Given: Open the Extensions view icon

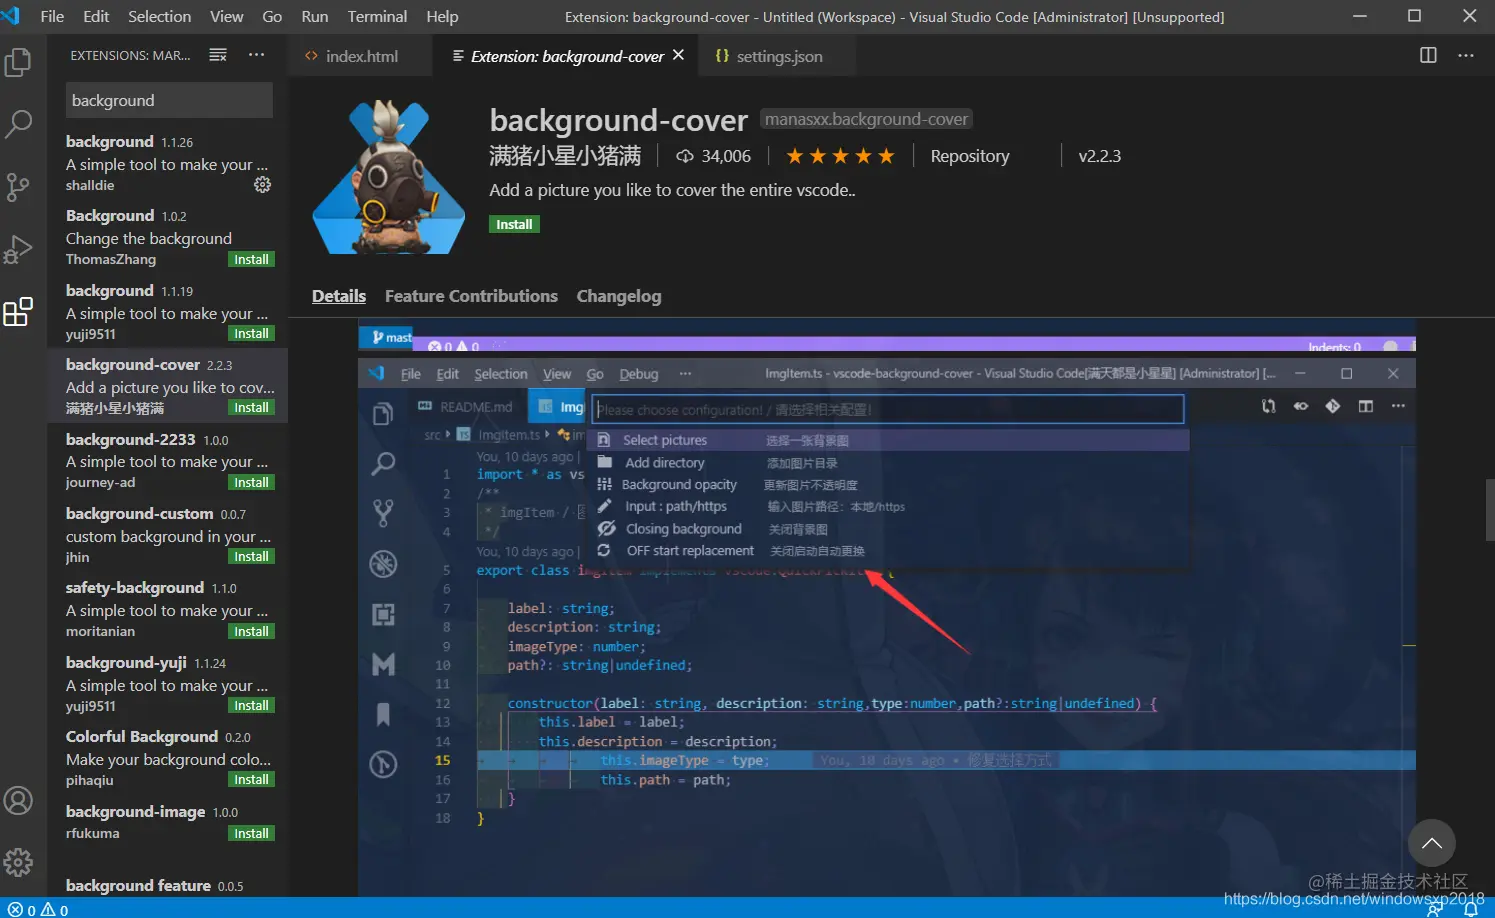Looking at the screenshot, I should coord(18,312).
